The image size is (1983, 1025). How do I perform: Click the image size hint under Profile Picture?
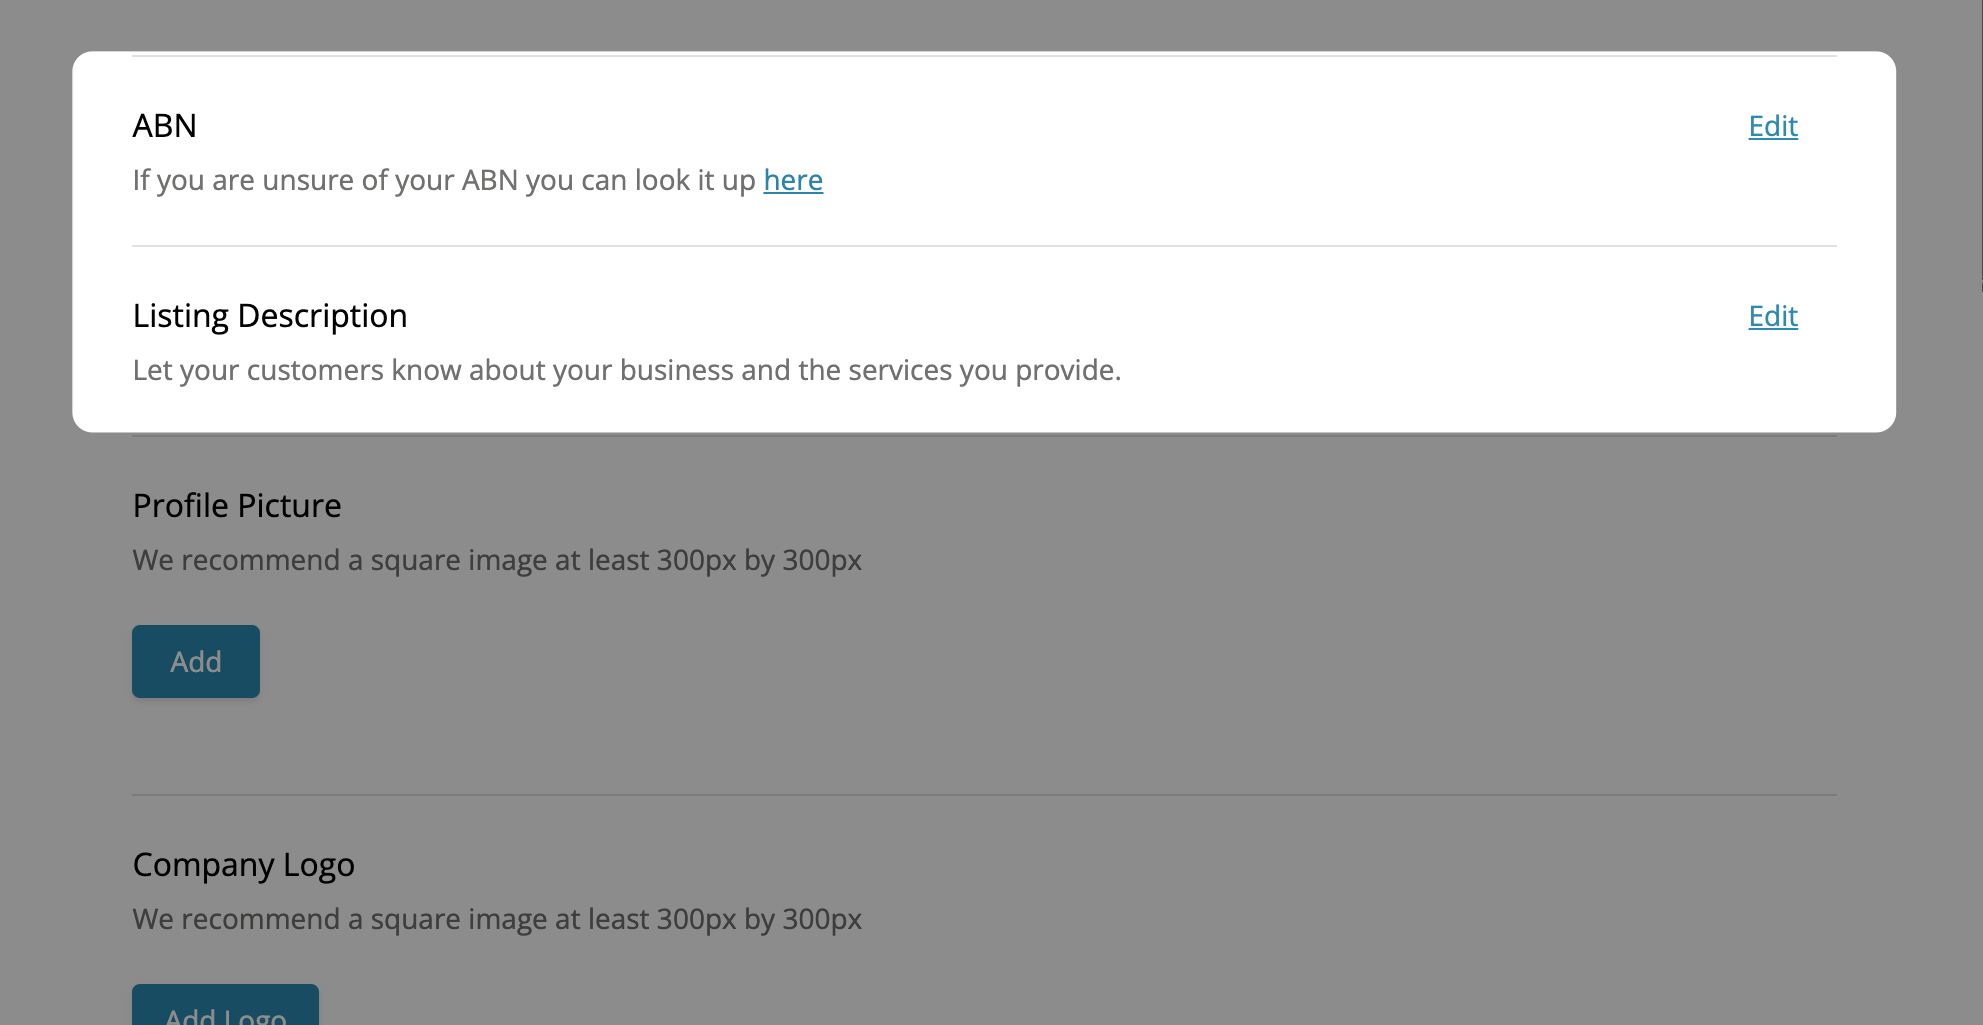(497, 560)
